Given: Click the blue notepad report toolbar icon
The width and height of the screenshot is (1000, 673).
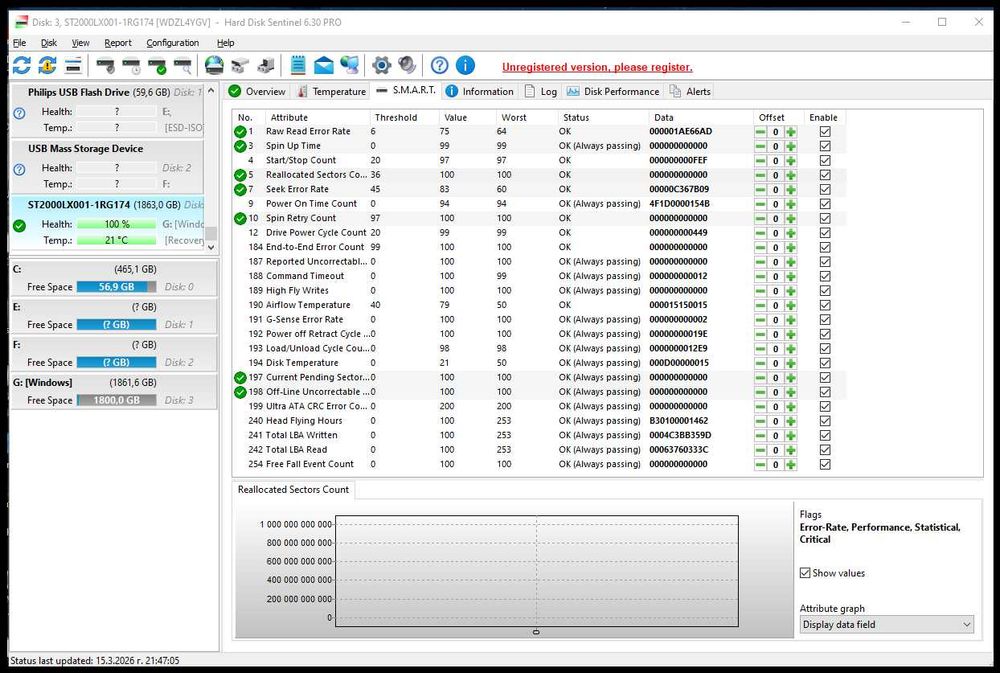Looking at the screenshot, I should point(298,65).
